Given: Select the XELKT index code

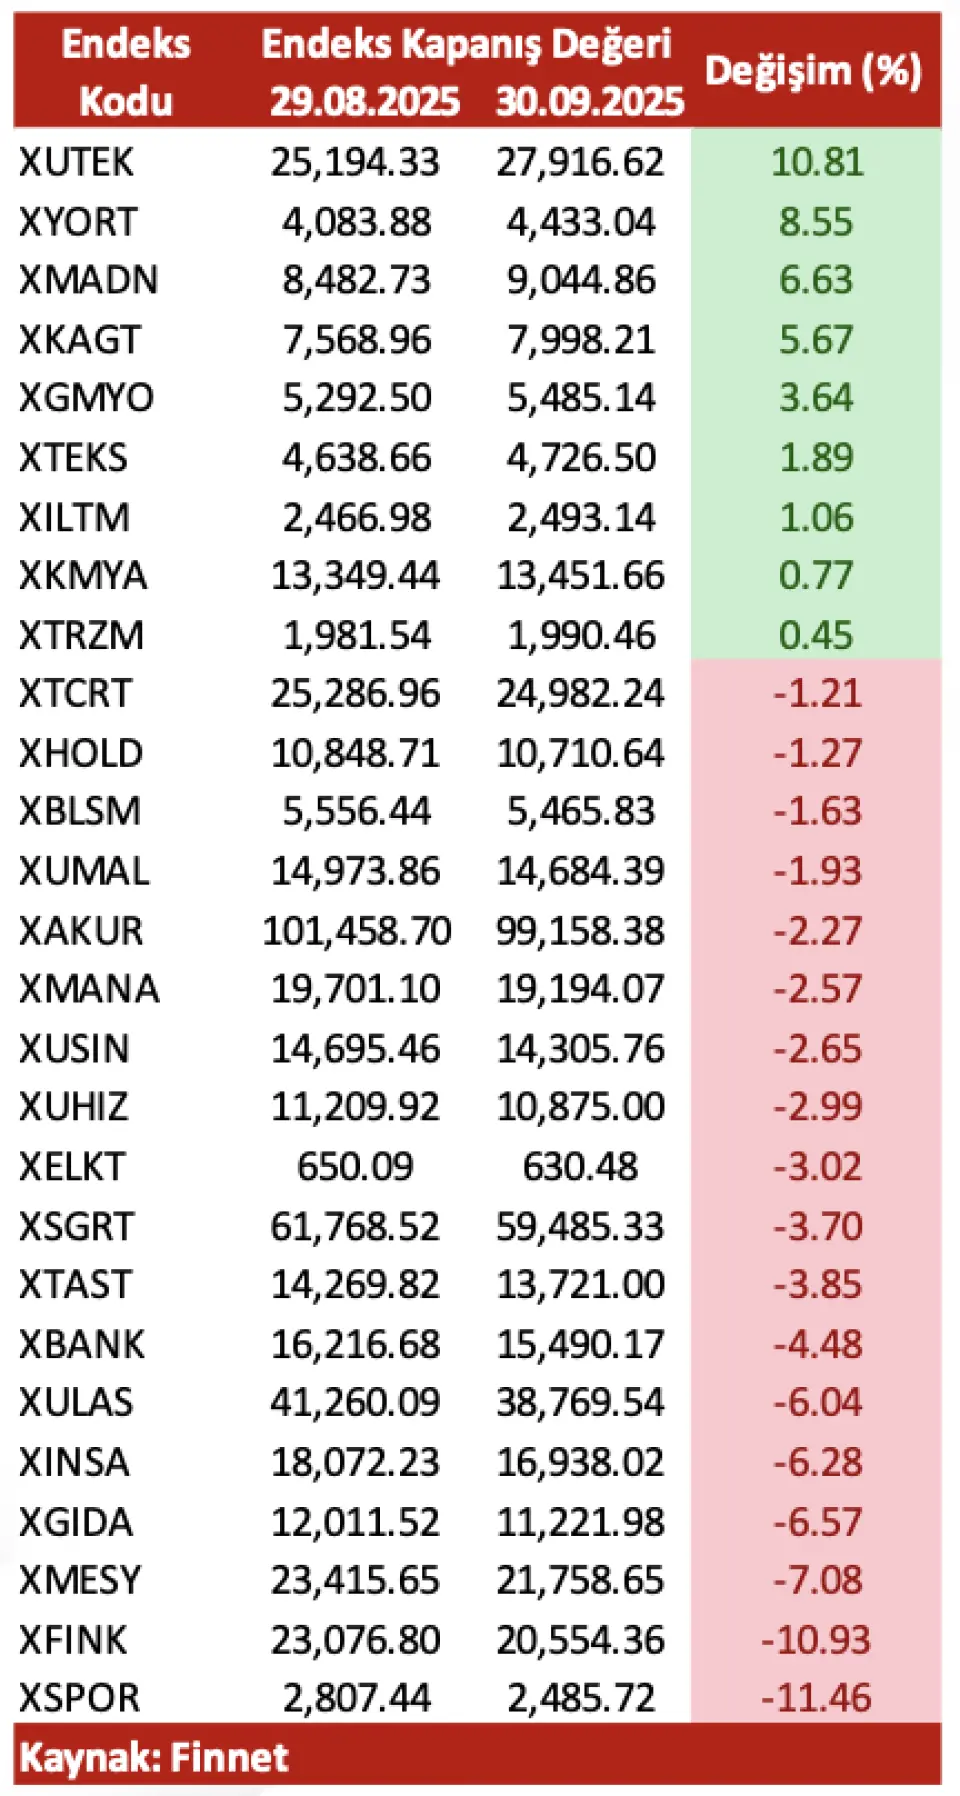Looking at the screenshot, I should tap(72, 1166).
